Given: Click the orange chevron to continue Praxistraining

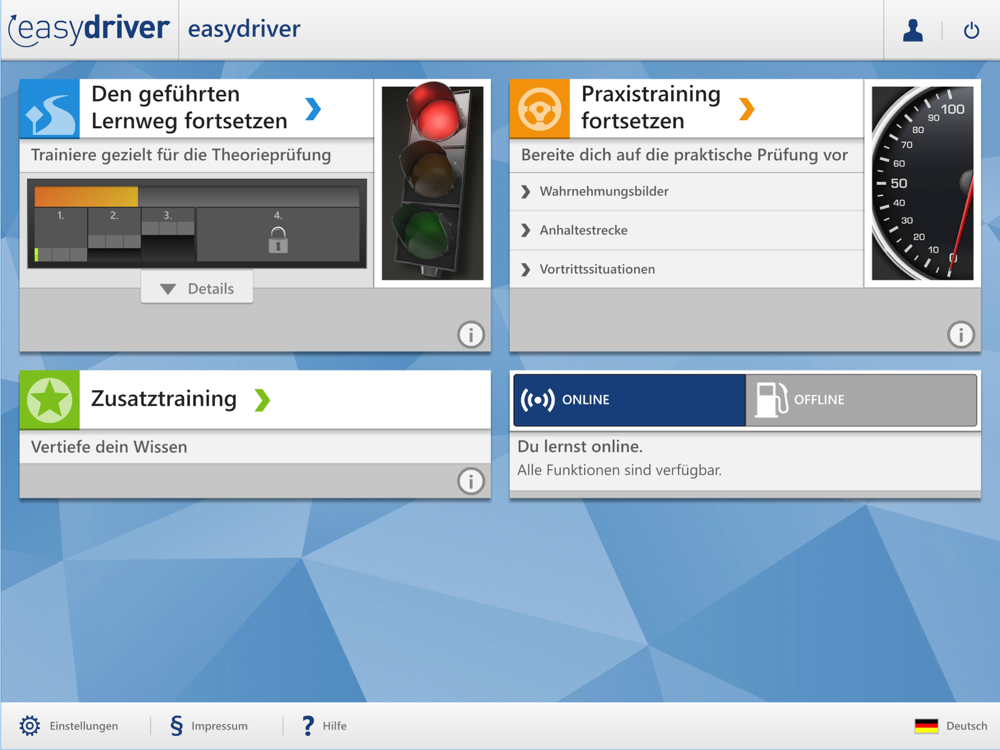Looking at the screenshot, I should coord(747,109).
